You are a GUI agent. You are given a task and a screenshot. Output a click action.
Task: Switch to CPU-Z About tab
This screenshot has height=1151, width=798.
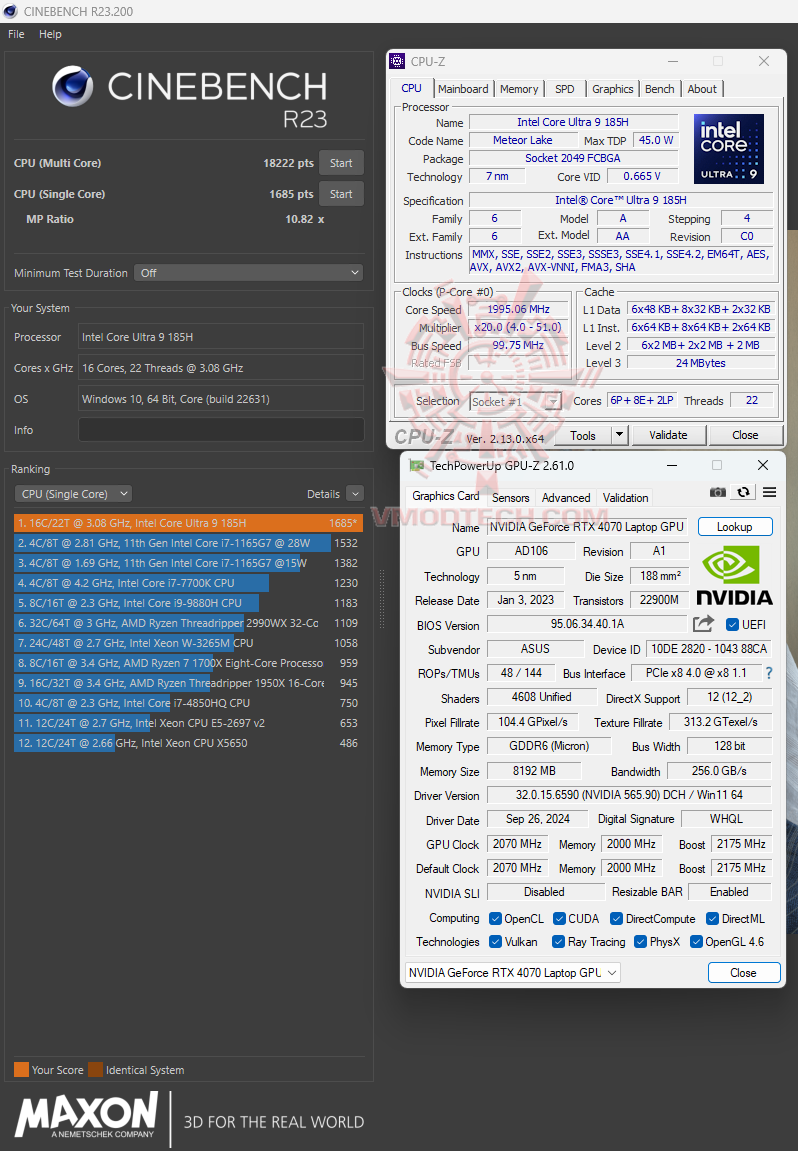pos(702,89)
